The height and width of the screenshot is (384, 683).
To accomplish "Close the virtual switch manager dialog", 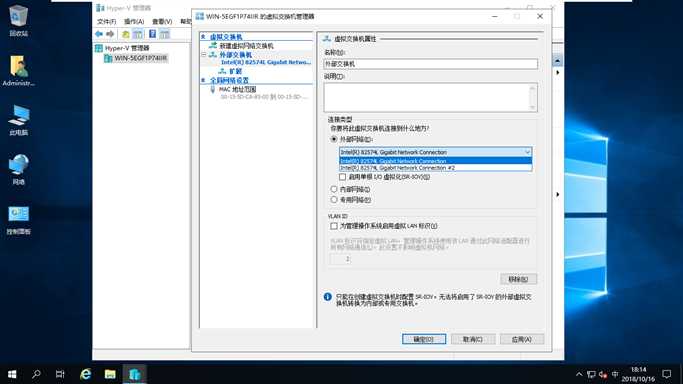I will pyautogui.click(x=540, y=16).
